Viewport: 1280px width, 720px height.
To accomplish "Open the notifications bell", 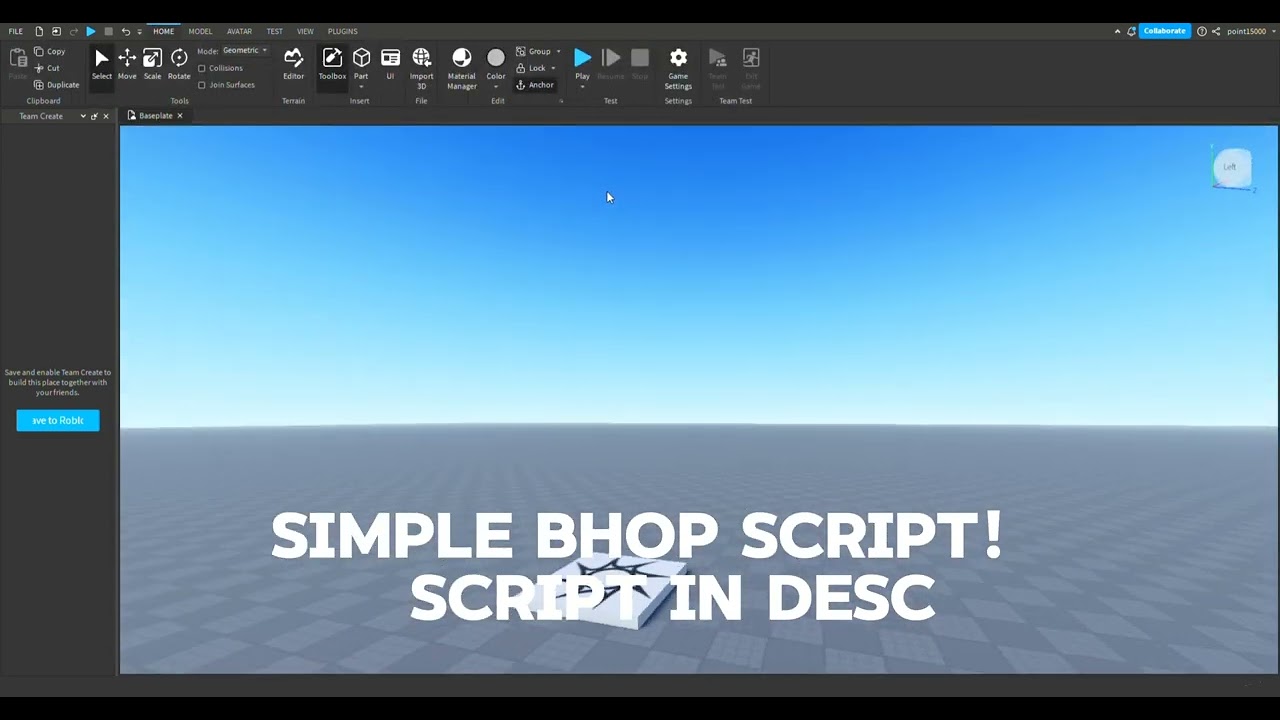I will (x=1131, y=31).
